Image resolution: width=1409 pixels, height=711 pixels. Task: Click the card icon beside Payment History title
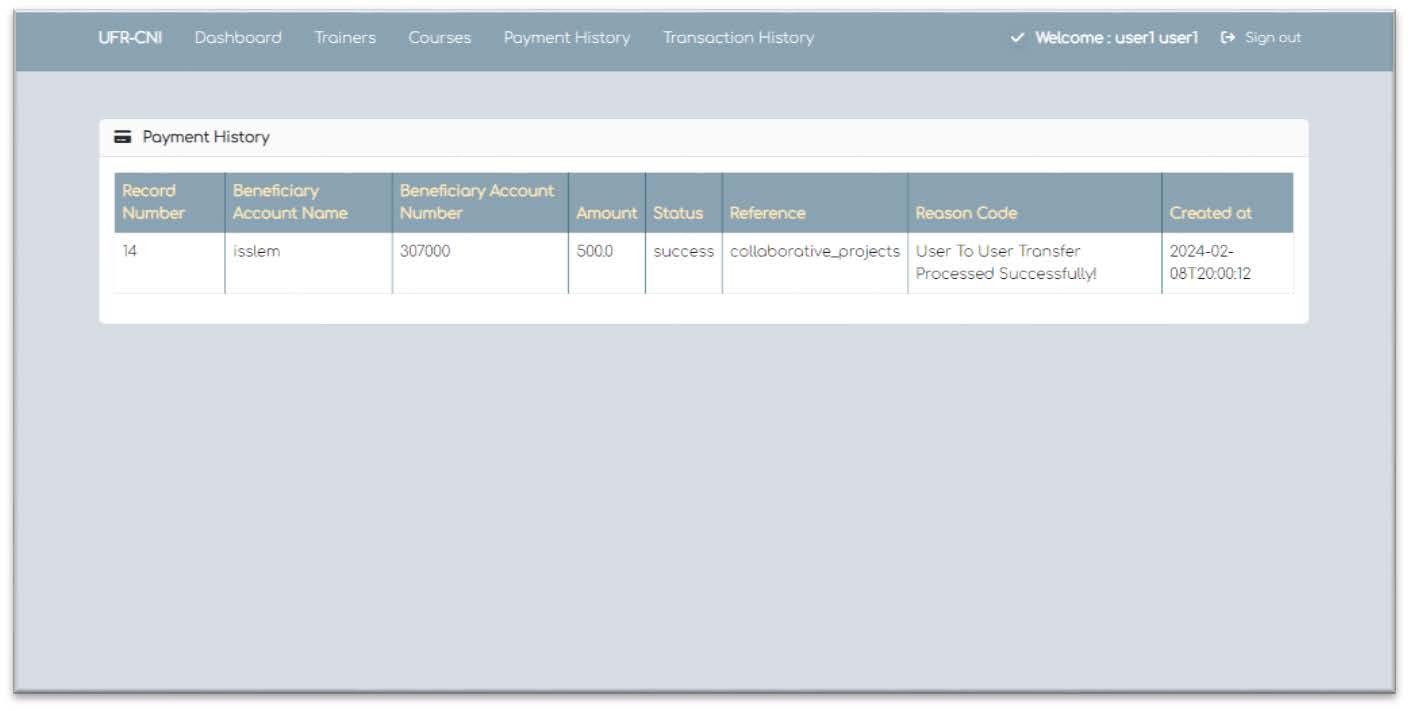click(122, 136)
